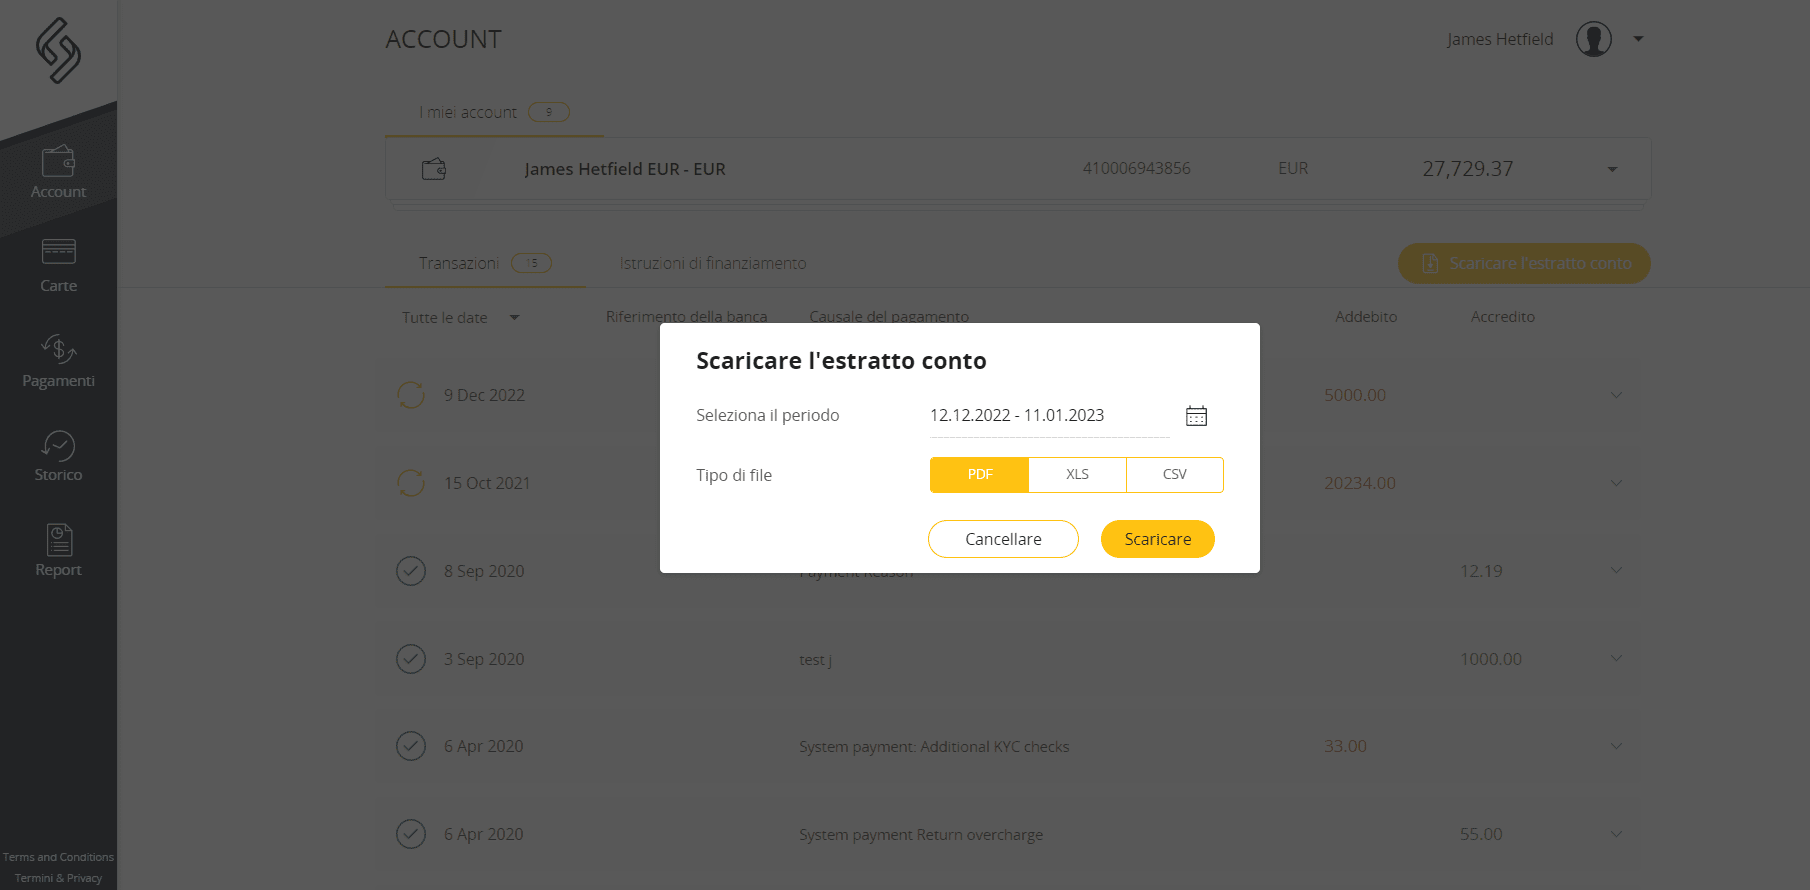1810x890 pixels.
Task: Open the Report sidebar icon
Action: pos(59,540)
